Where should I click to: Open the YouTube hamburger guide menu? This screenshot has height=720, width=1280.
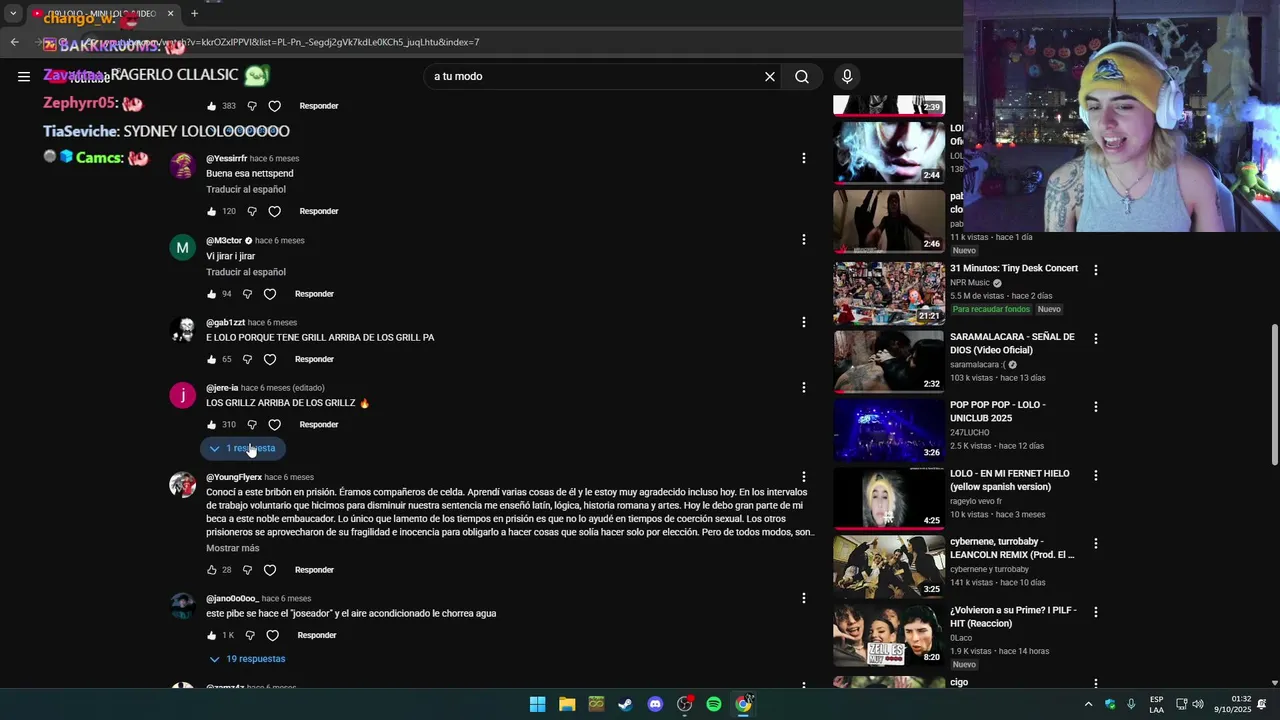pyautogui.click(x=24, y=76)
